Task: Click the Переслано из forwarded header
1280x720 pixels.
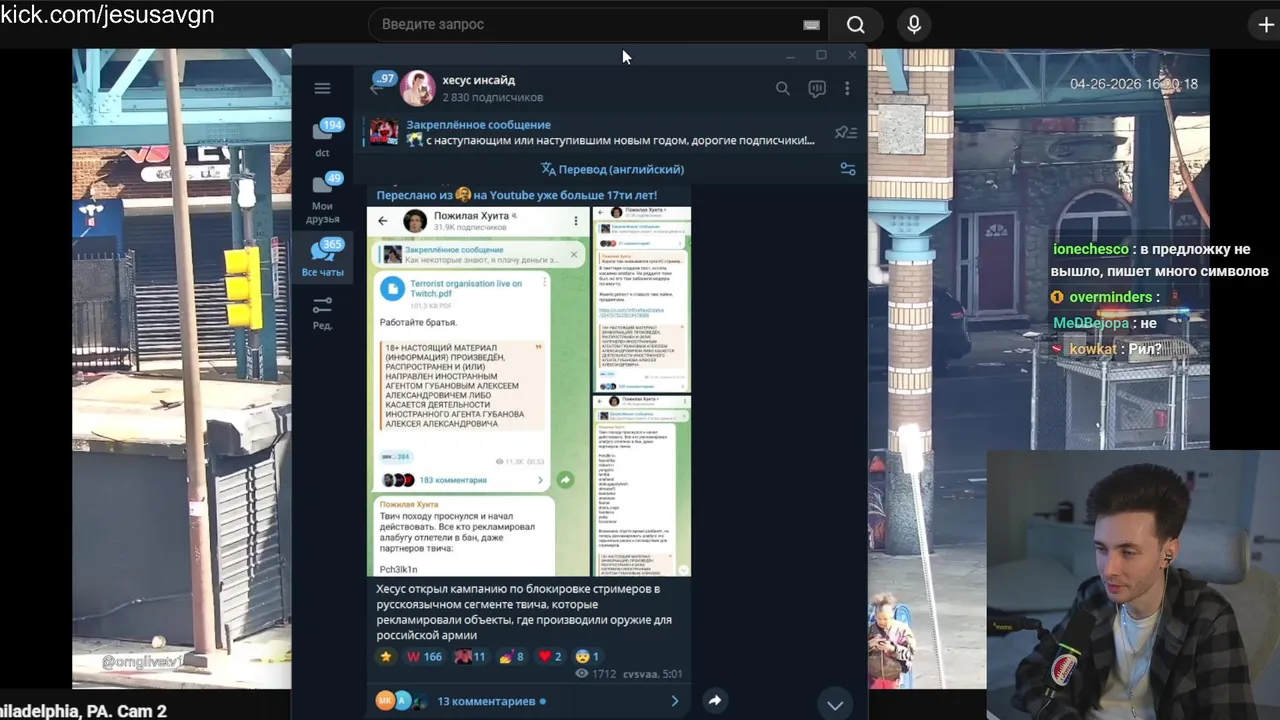Action: pos(516,195)
